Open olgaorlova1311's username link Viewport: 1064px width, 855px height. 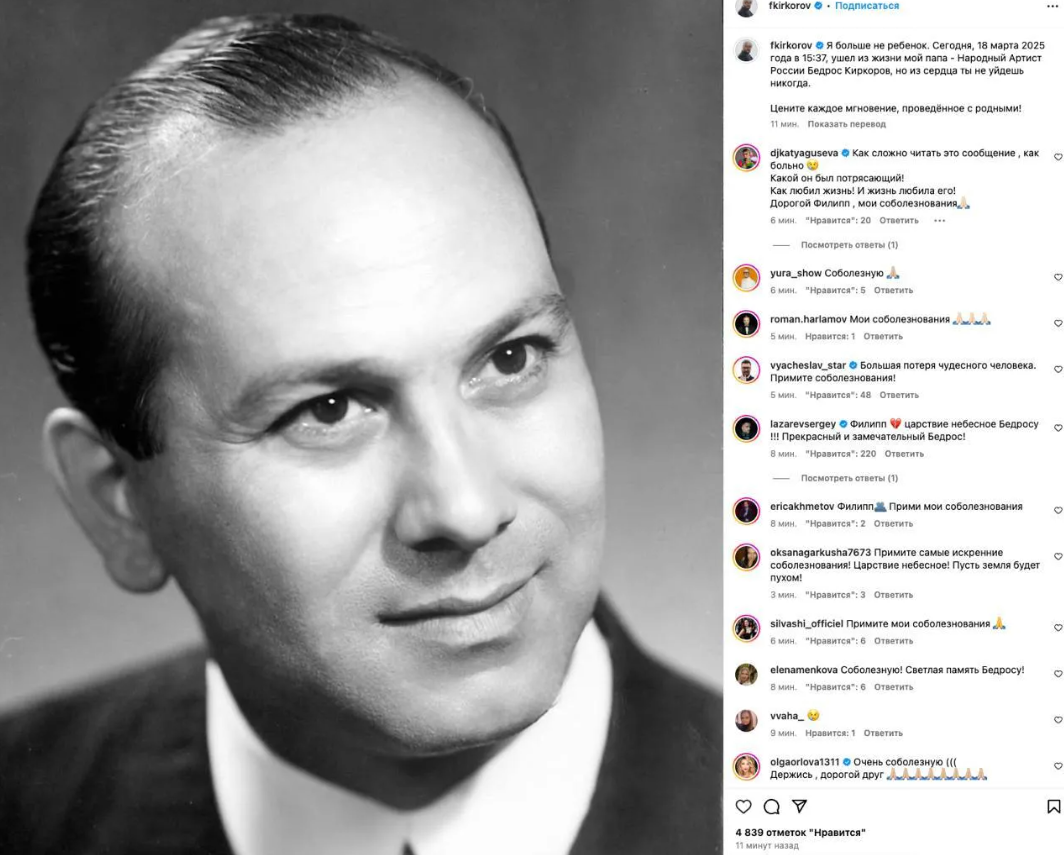(x=805, y=762)
